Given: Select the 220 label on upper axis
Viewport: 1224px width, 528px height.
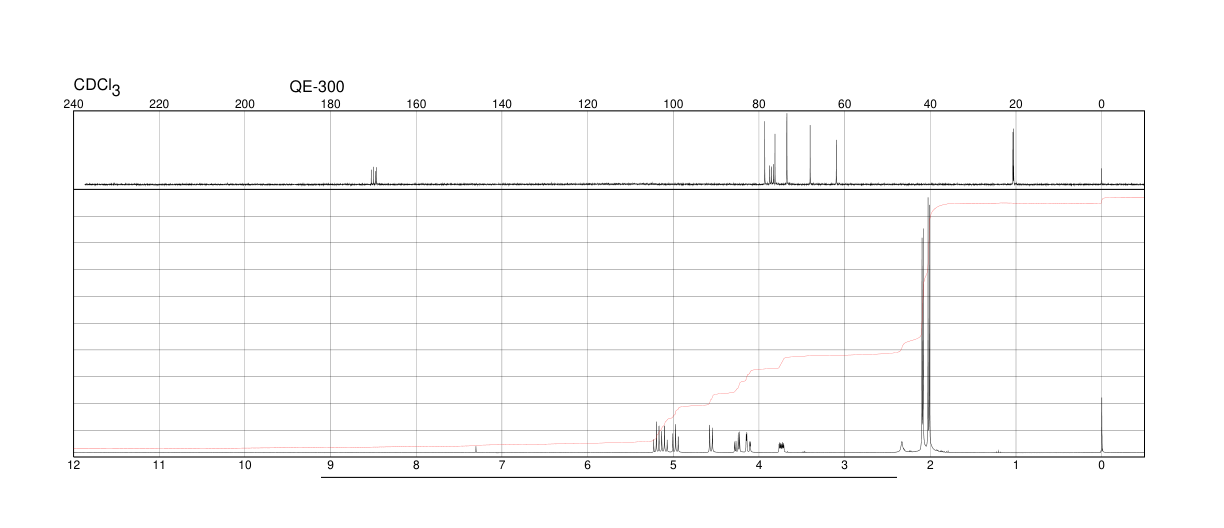Looking at the screenshot, I should click(159, 104).
